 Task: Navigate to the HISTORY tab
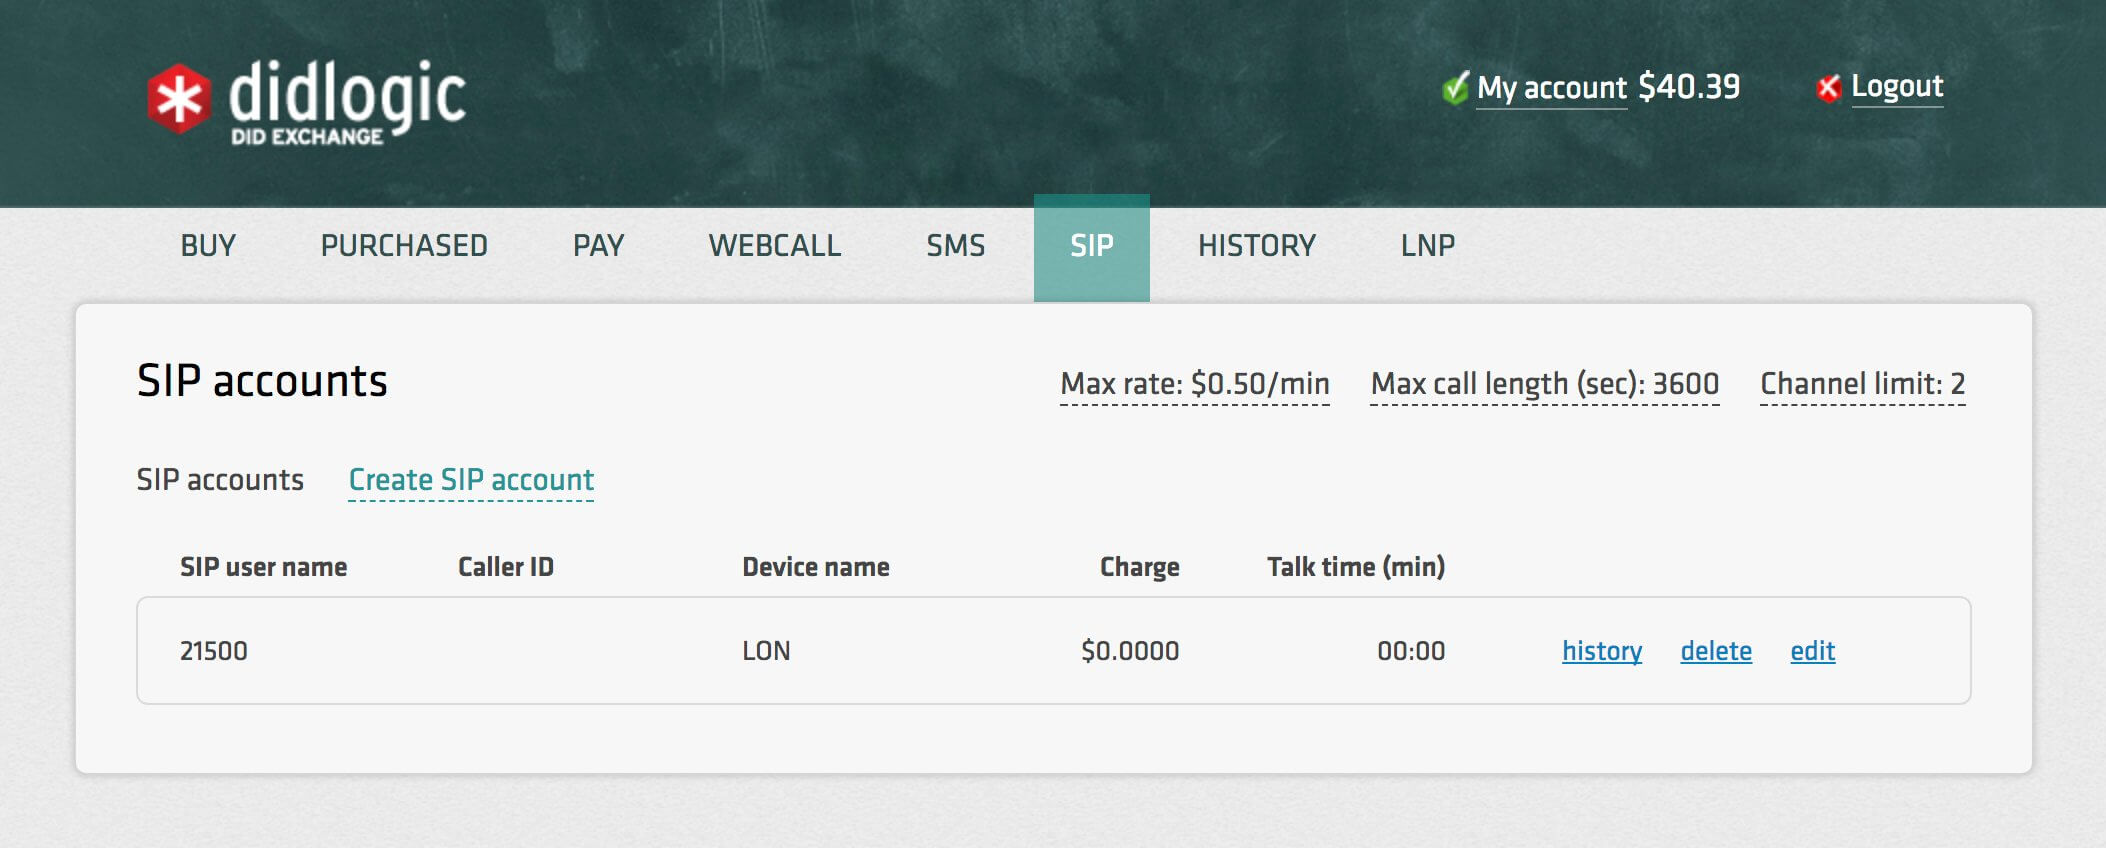1256,246
